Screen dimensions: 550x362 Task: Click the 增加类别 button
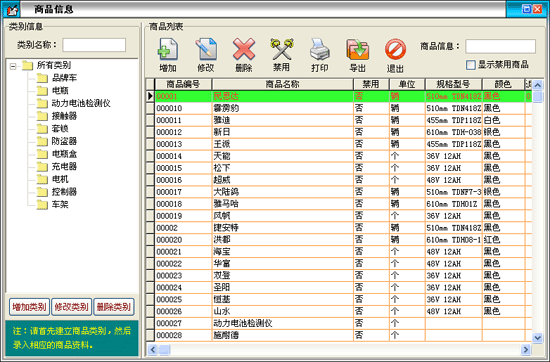[x=29, y=307]
